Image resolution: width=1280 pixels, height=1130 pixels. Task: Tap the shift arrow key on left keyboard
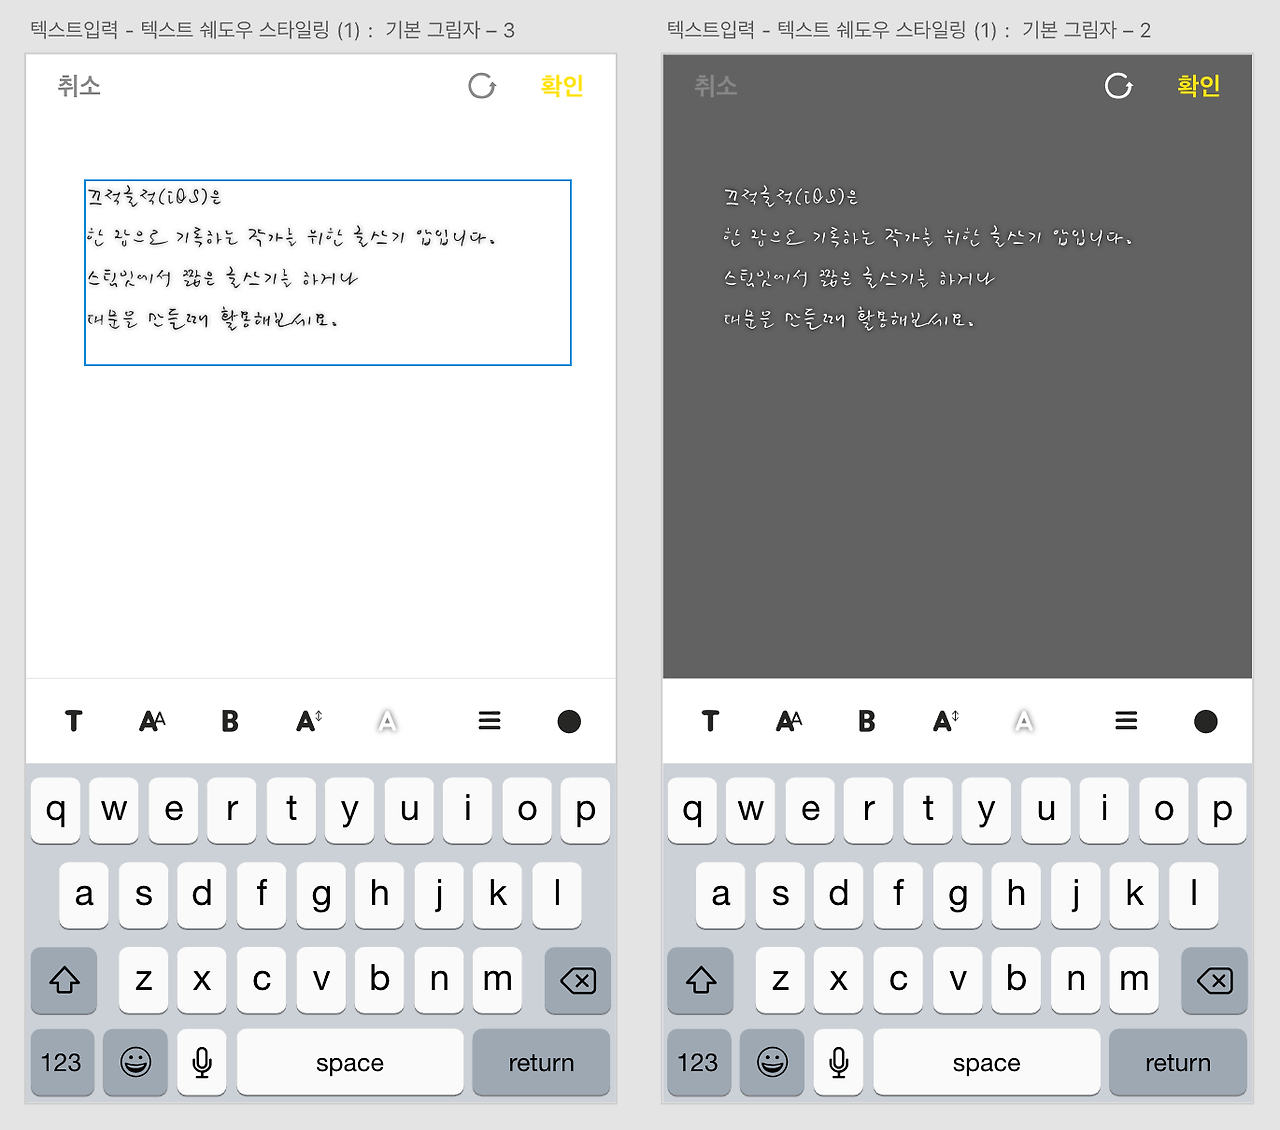tap(64, 980)
